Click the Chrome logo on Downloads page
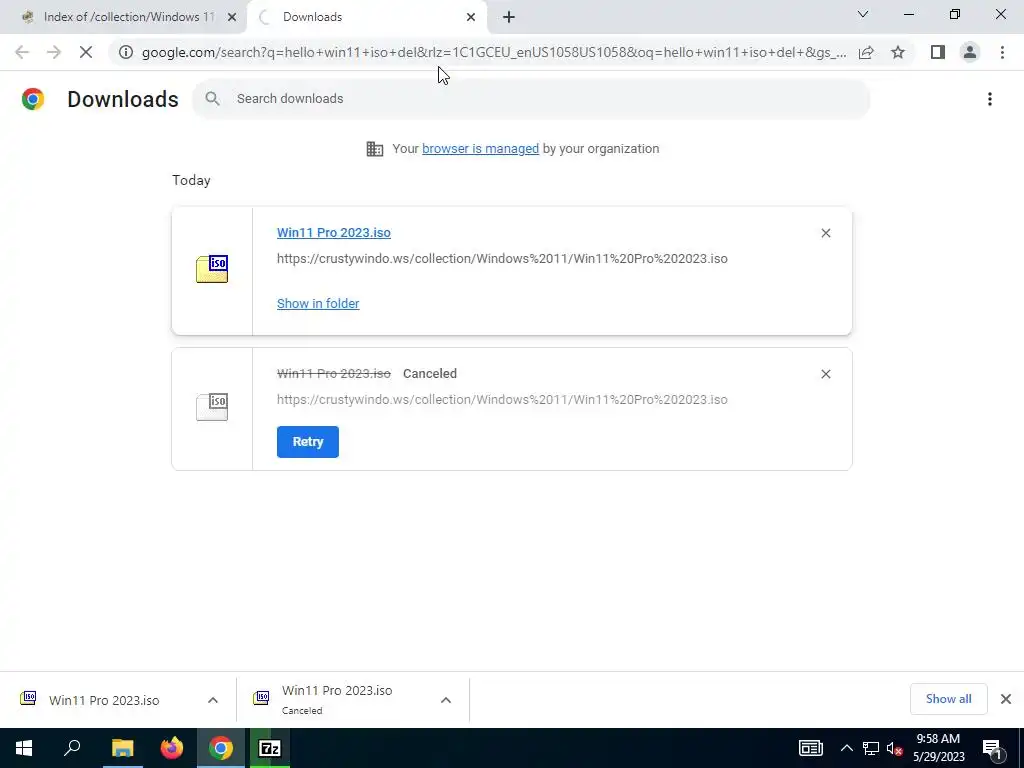The height and width of the screenshot is (768, 1024). pos(33,99)
